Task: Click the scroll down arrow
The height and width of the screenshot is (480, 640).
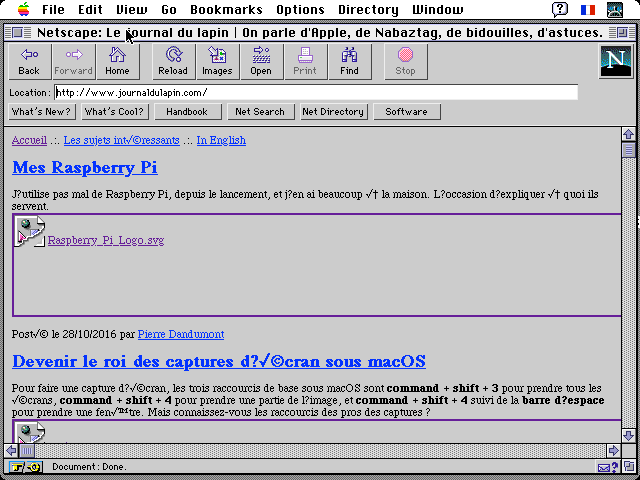Action: 629,435
